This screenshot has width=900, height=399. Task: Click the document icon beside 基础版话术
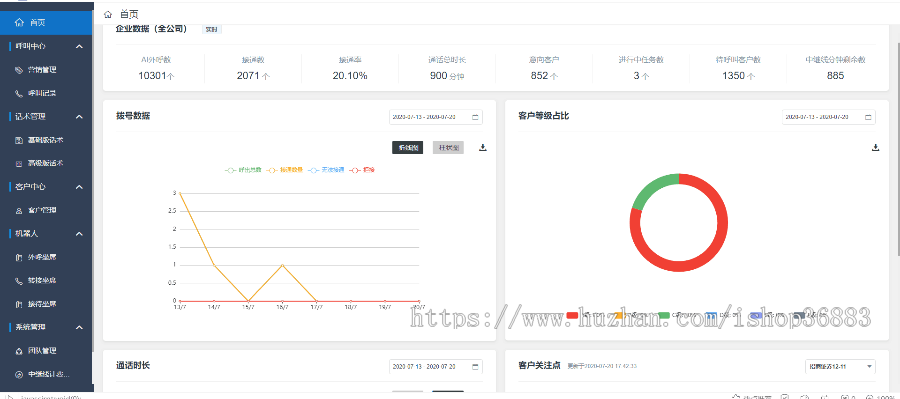click(x=19, y=140)
